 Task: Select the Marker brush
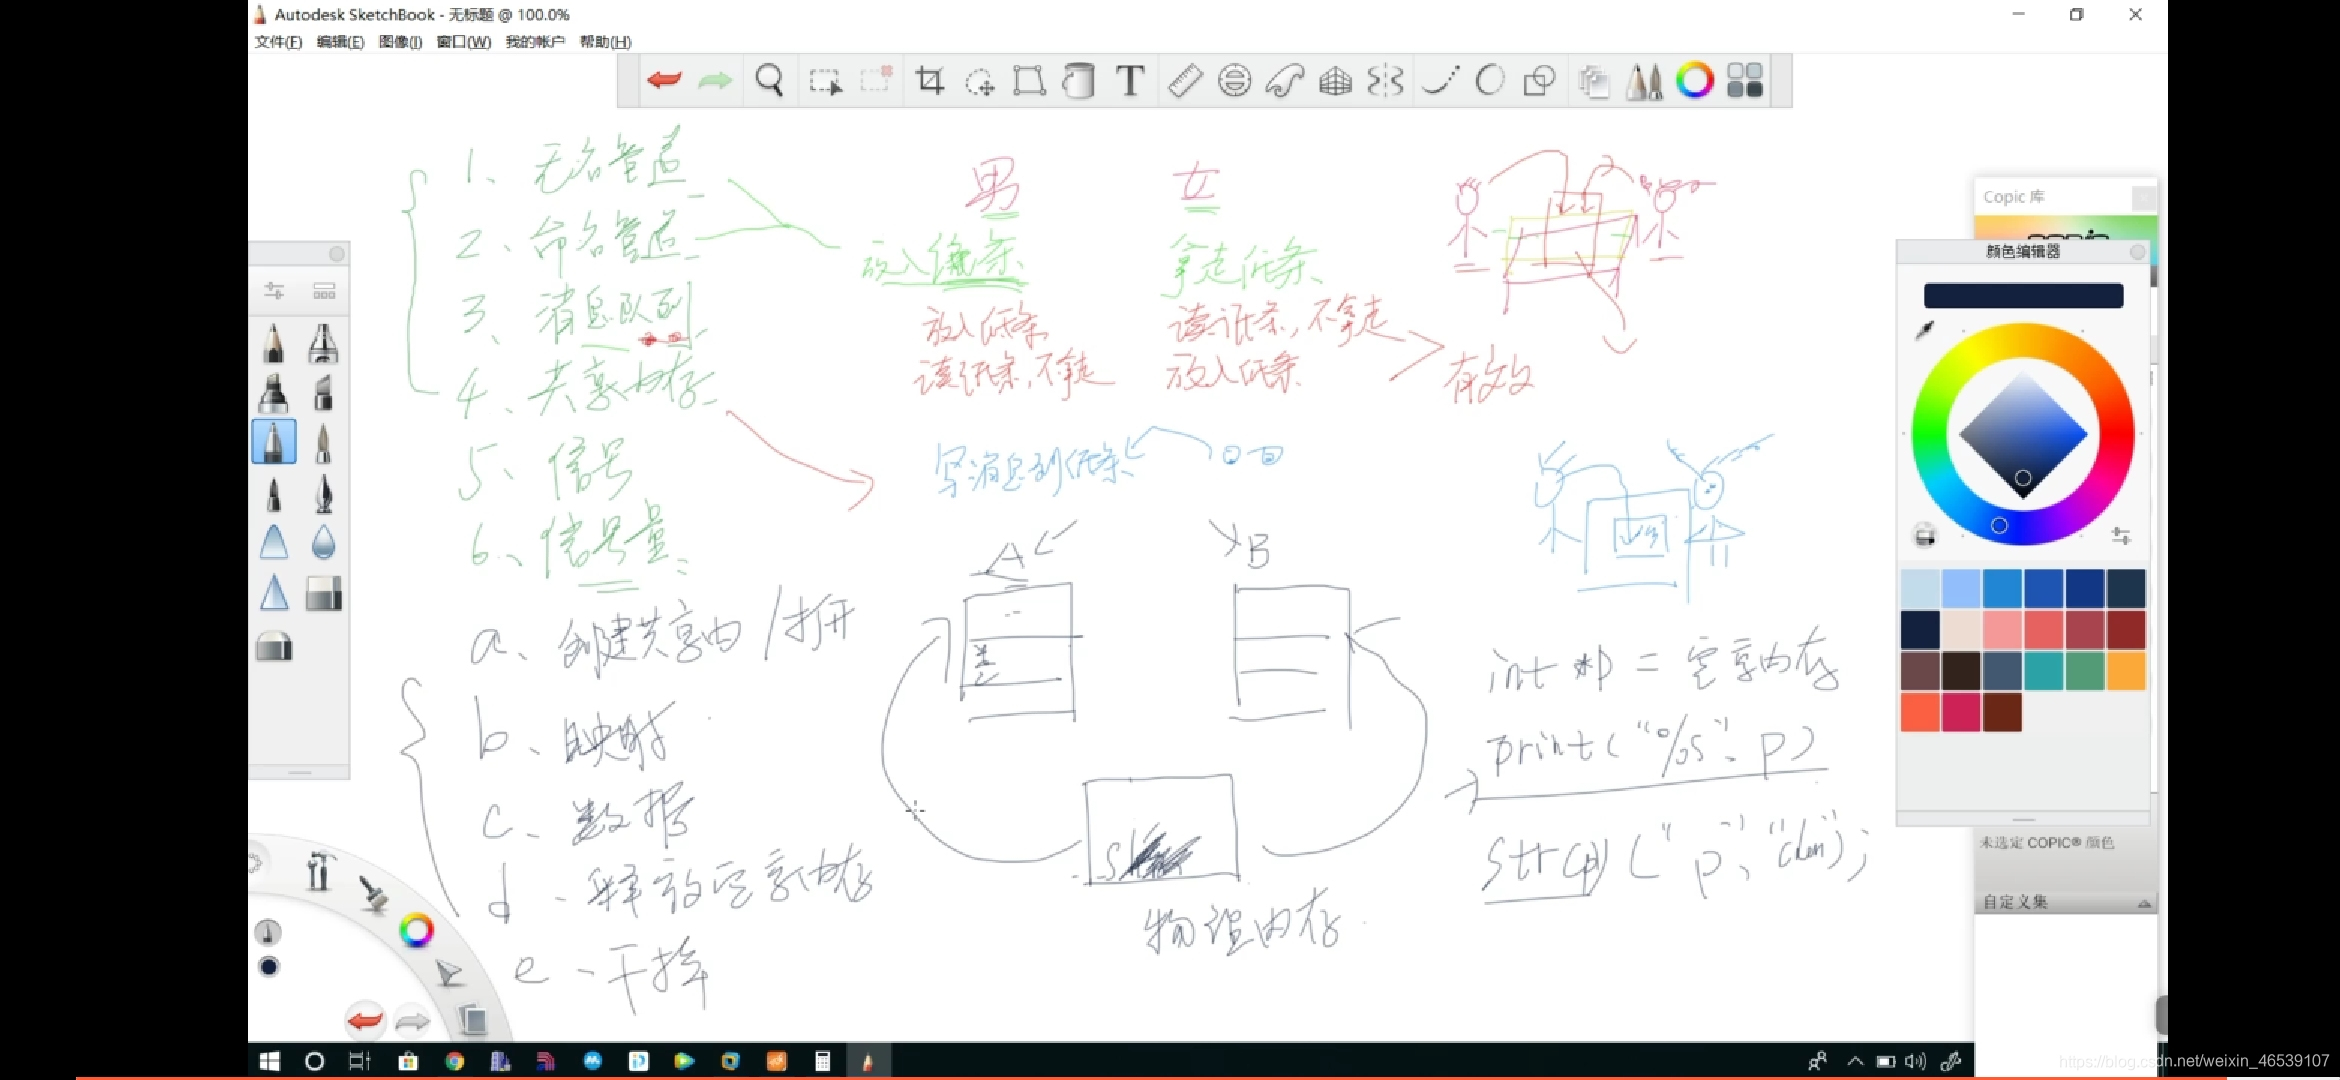click(x=274, y=393)
